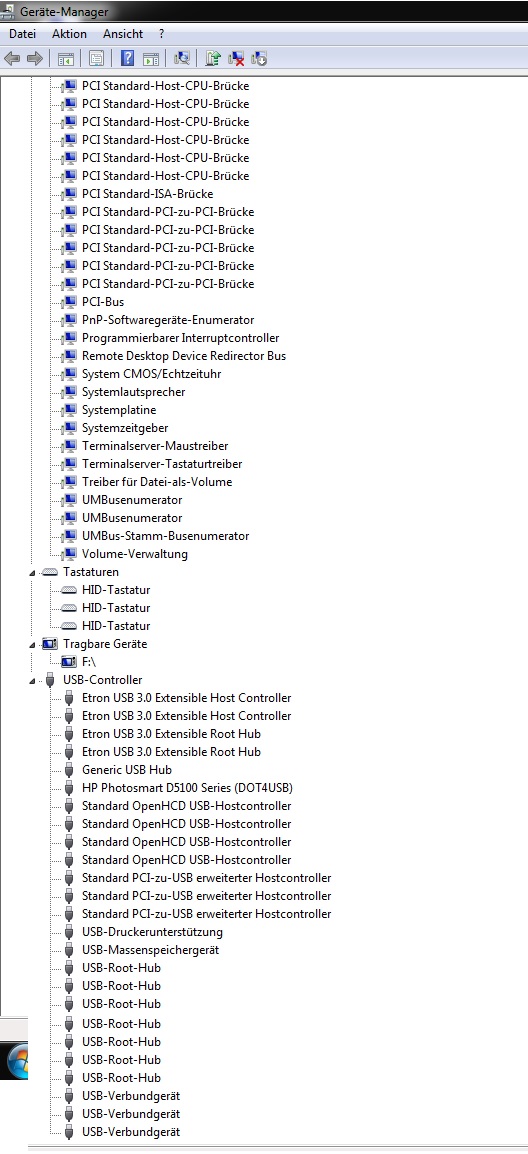Click the rightmost toolbar device icon with down arrow
Viewport: 528px width, 1154px height.
click(x=258, y=58)
